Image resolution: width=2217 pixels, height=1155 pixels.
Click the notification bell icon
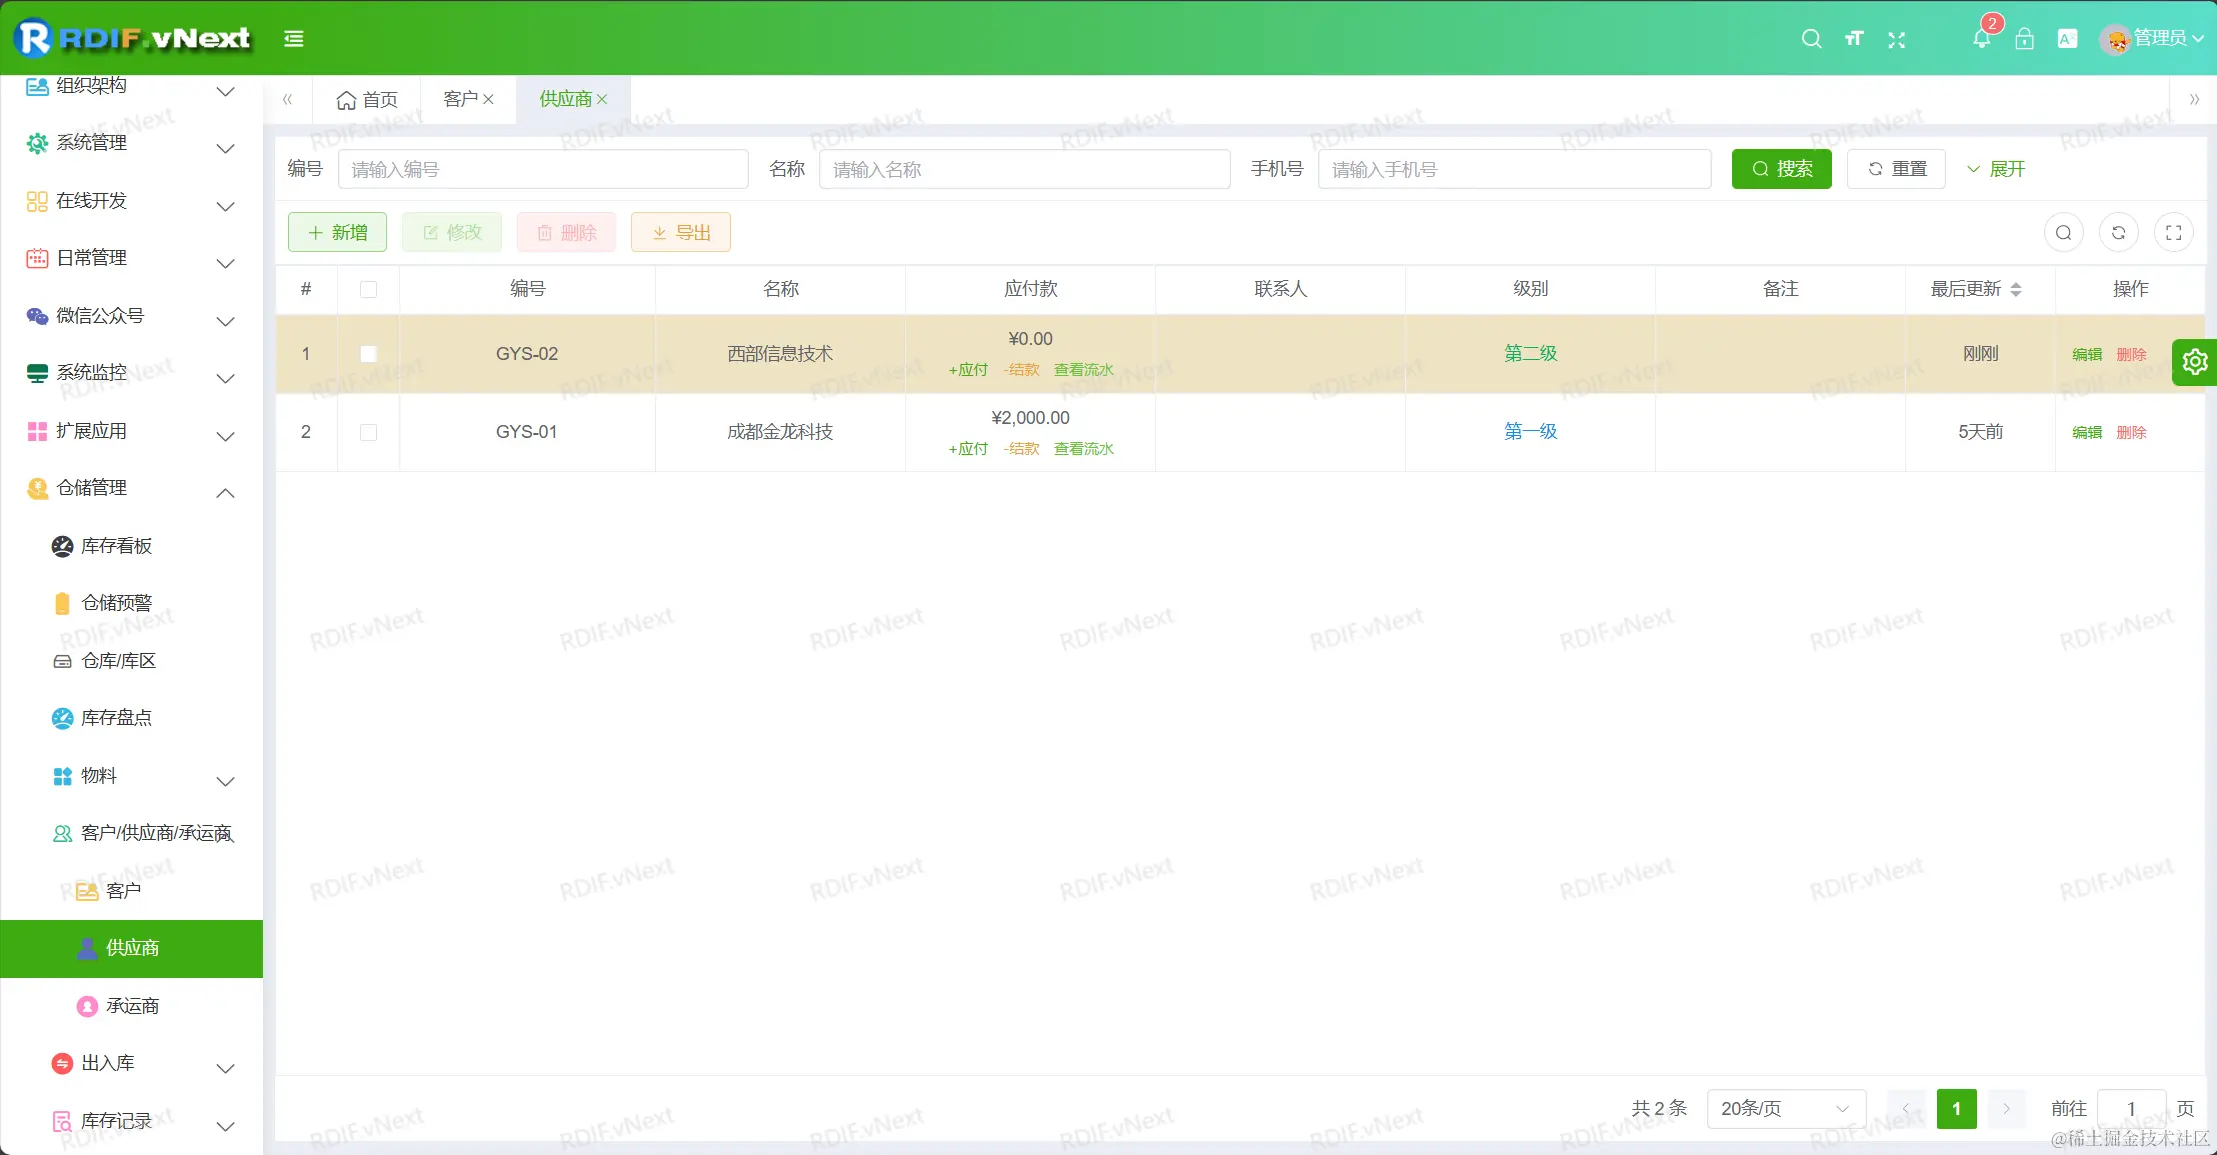coord(1980,39)
